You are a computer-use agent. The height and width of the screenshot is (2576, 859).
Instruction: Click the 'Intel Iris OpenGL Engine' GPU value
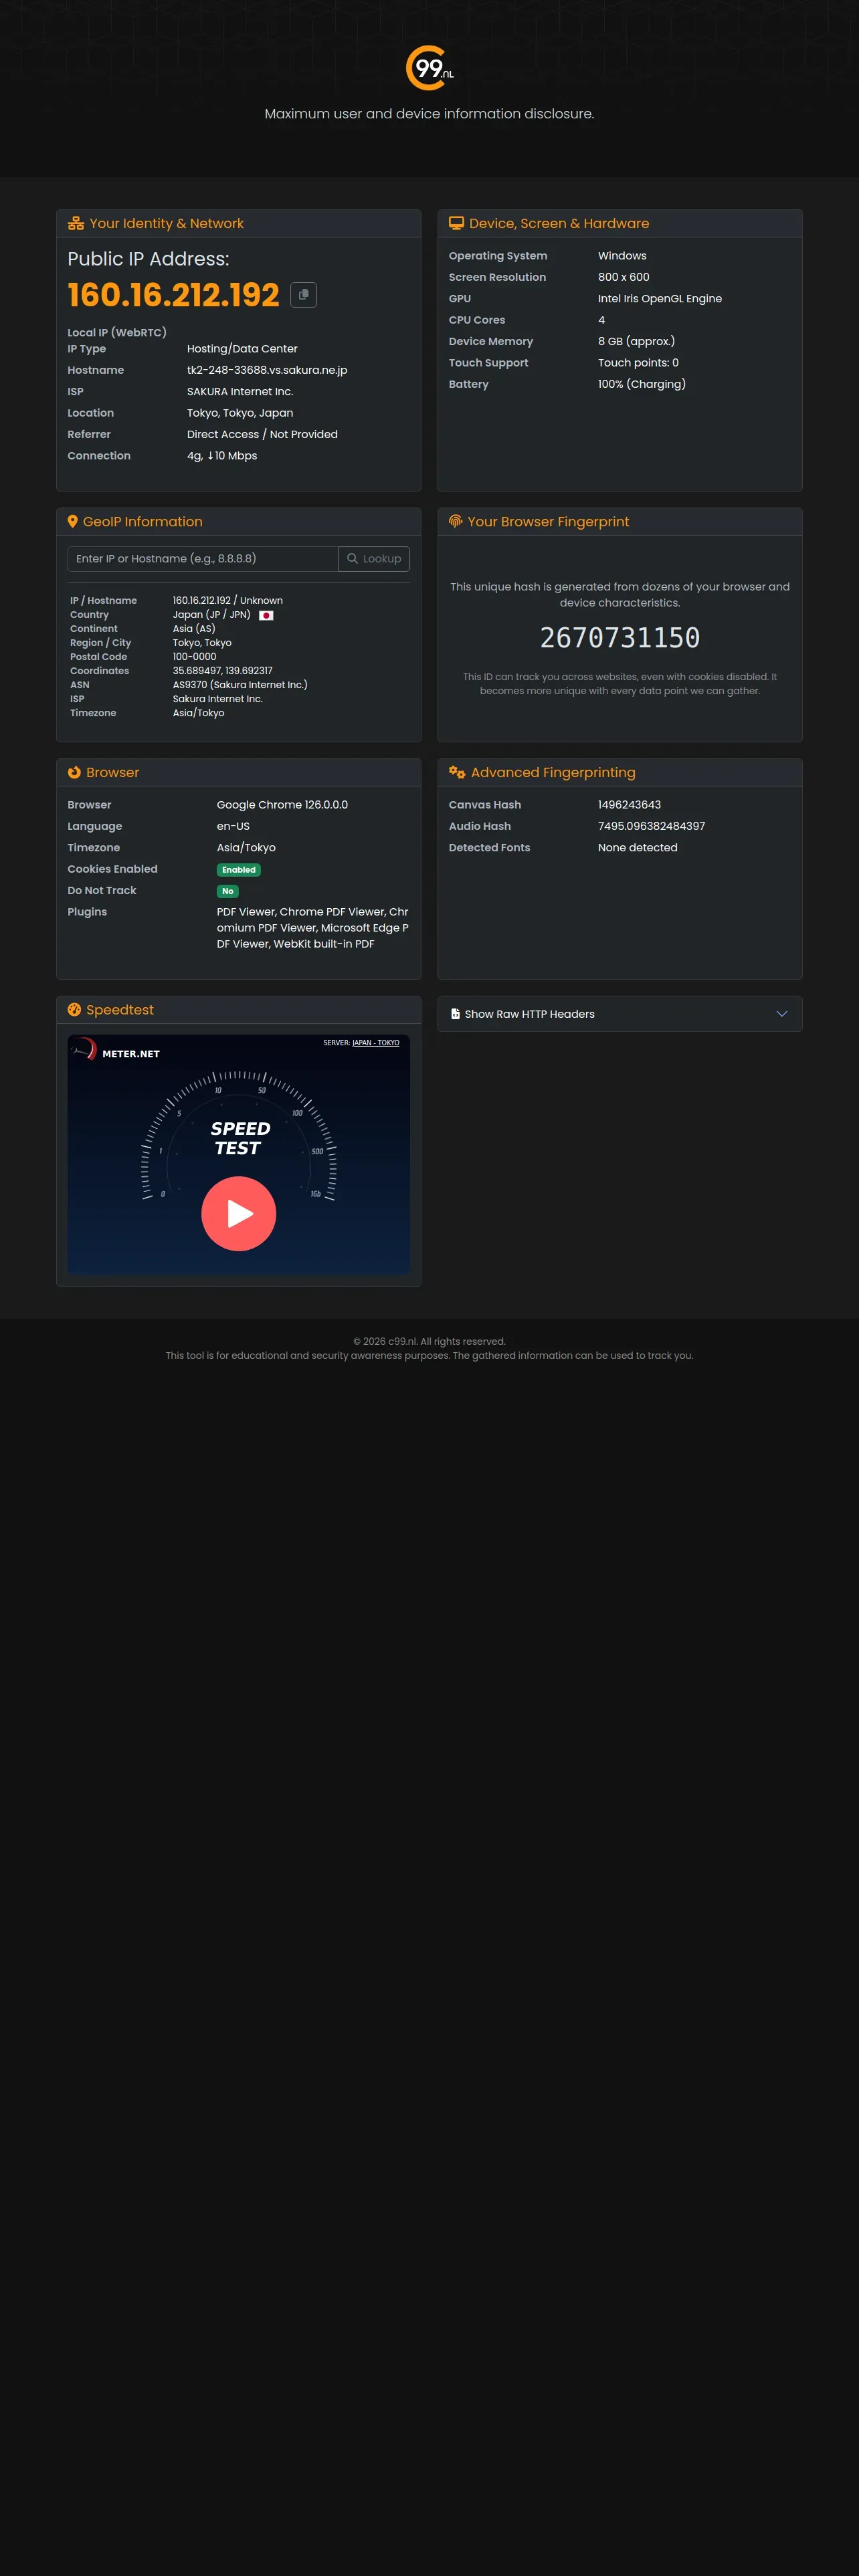(x=660, y=299)
